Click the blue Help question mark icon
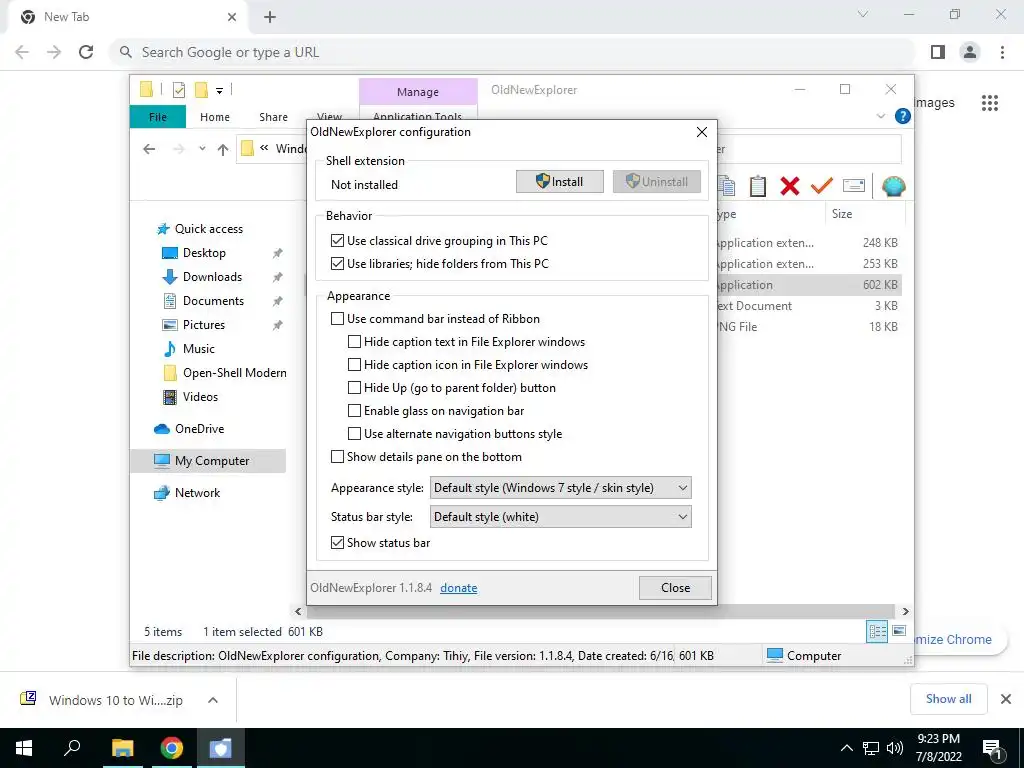The image size is (1024, 768). click(x=903, y=116)
